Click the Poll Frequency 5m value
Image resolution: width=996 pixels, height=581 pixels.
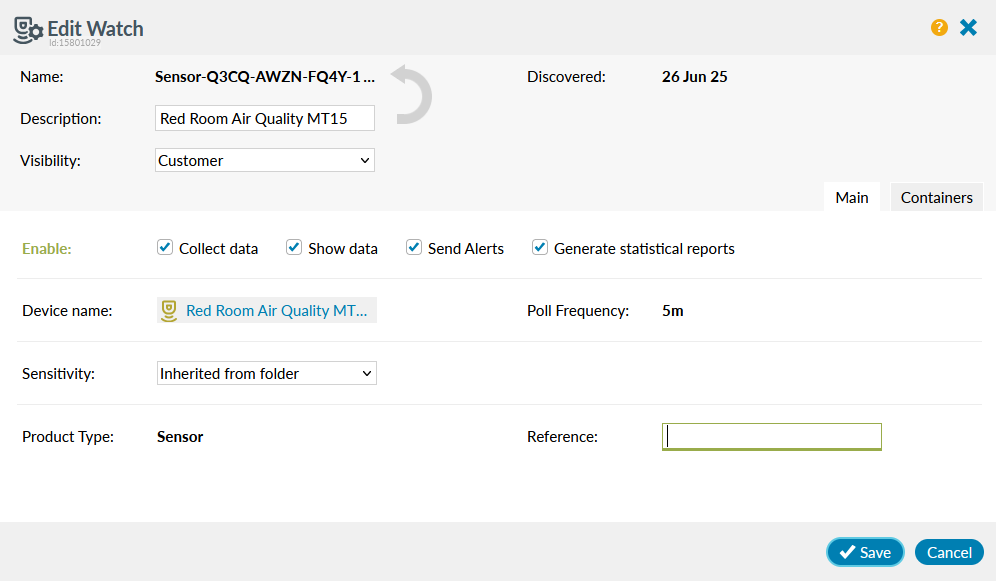[673, 311]
